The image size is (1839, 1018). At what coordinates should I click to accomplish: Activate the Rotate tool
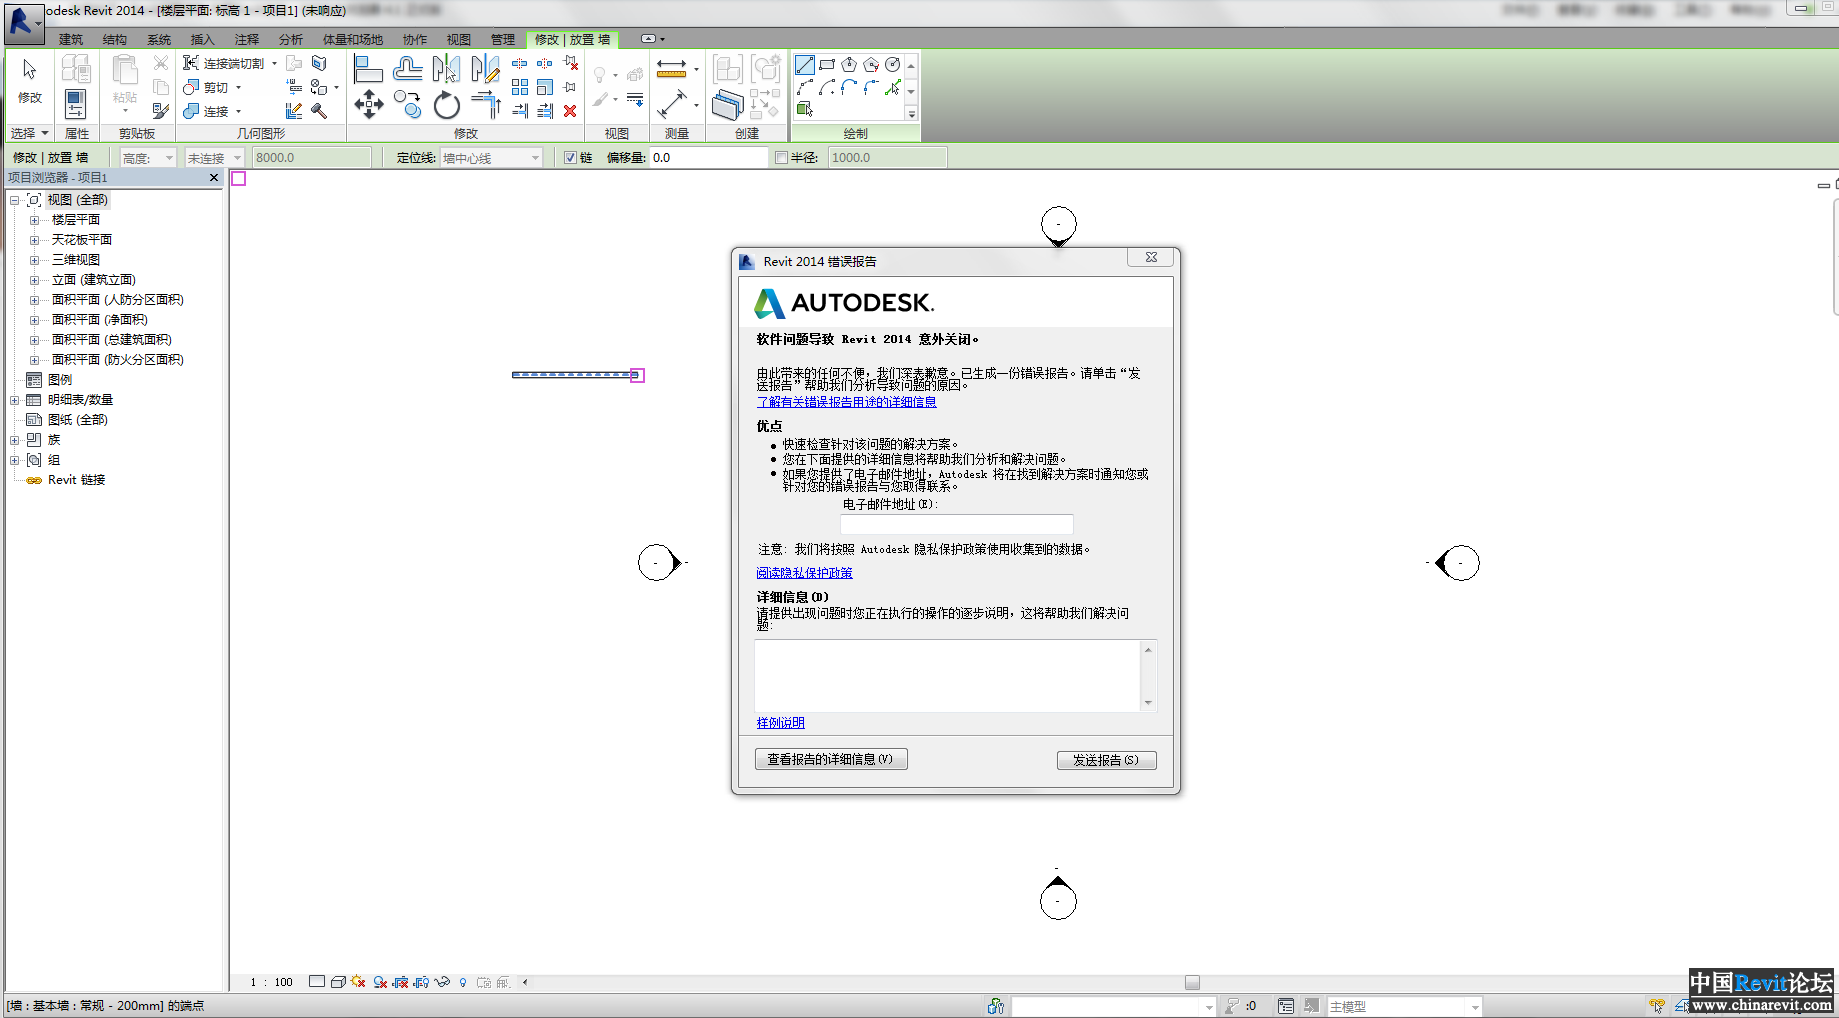[446, 104]
